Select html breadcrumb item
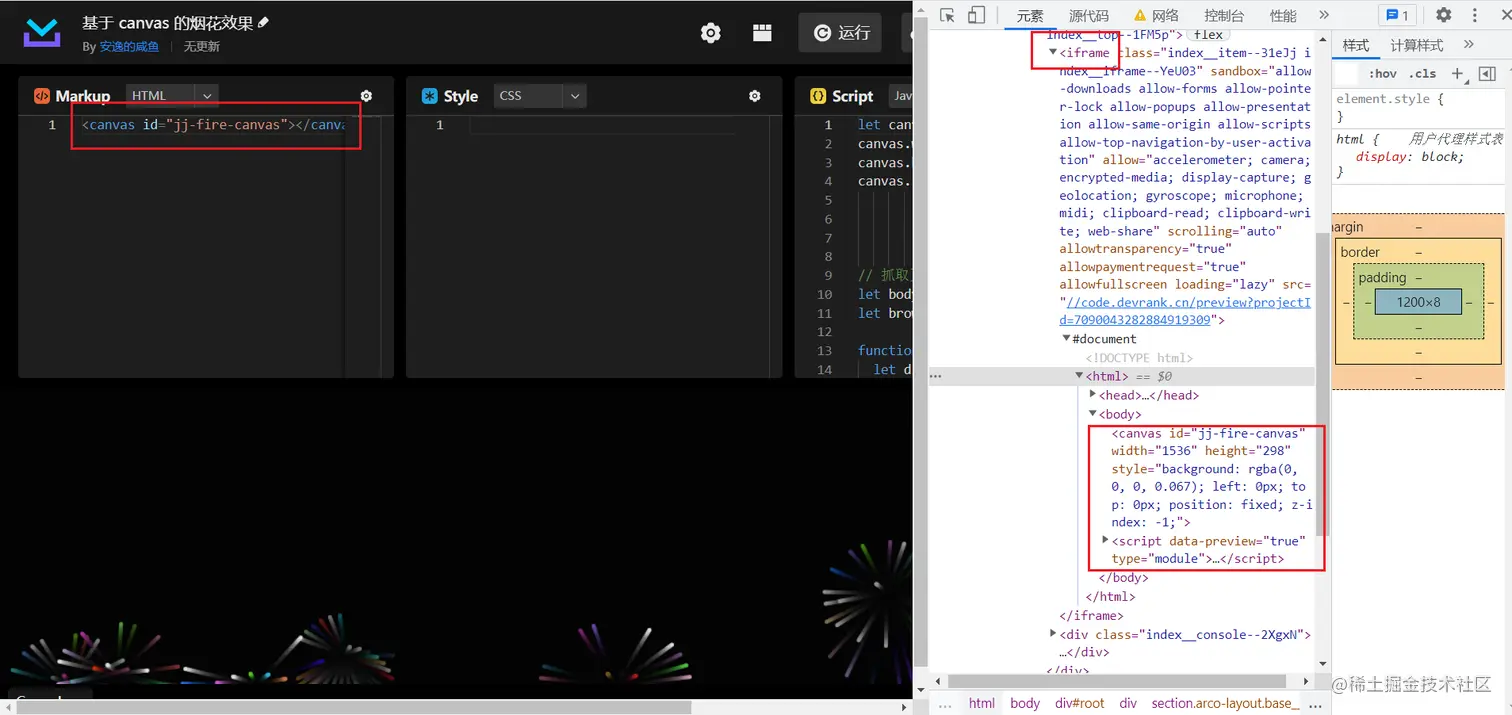The height and width of the screenshot is (715, 1512). [982, 703]
